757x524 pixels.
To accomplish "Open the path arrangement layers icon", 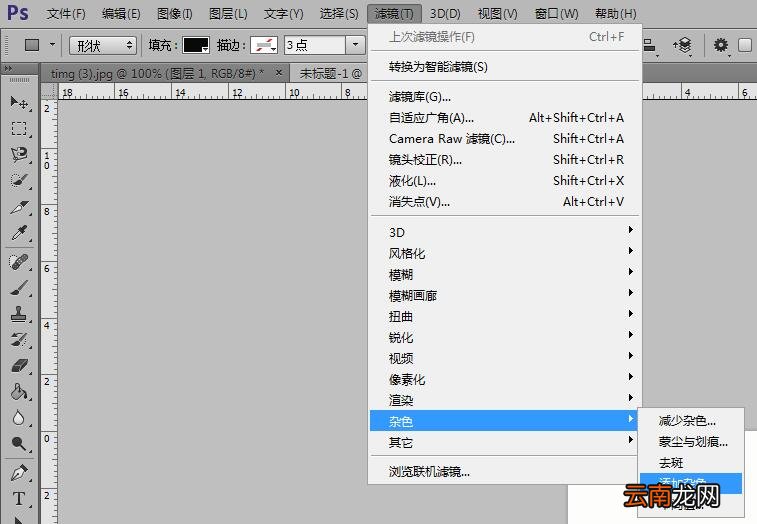I will (x=682, y=46).
